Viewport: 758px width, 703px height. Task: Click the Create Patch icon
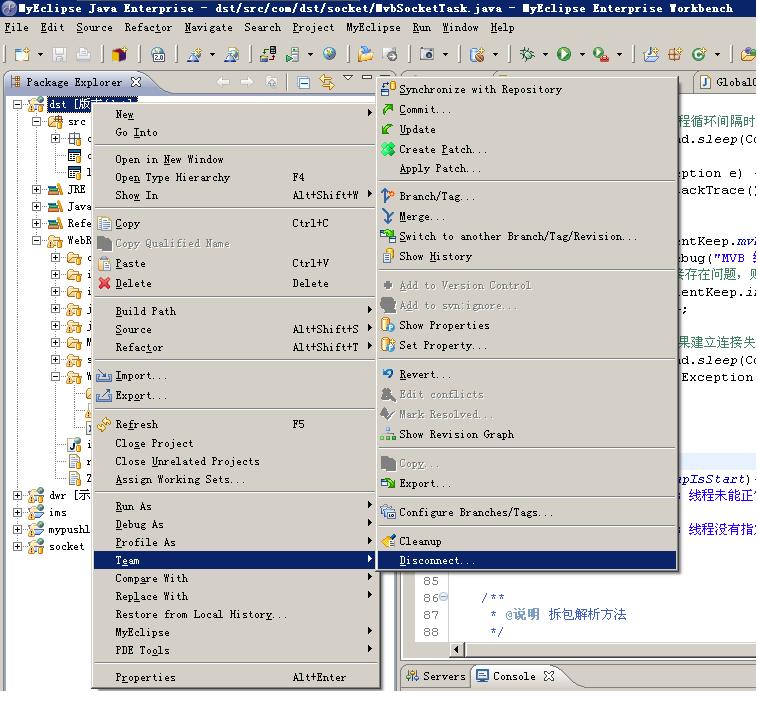coord(388,149)
